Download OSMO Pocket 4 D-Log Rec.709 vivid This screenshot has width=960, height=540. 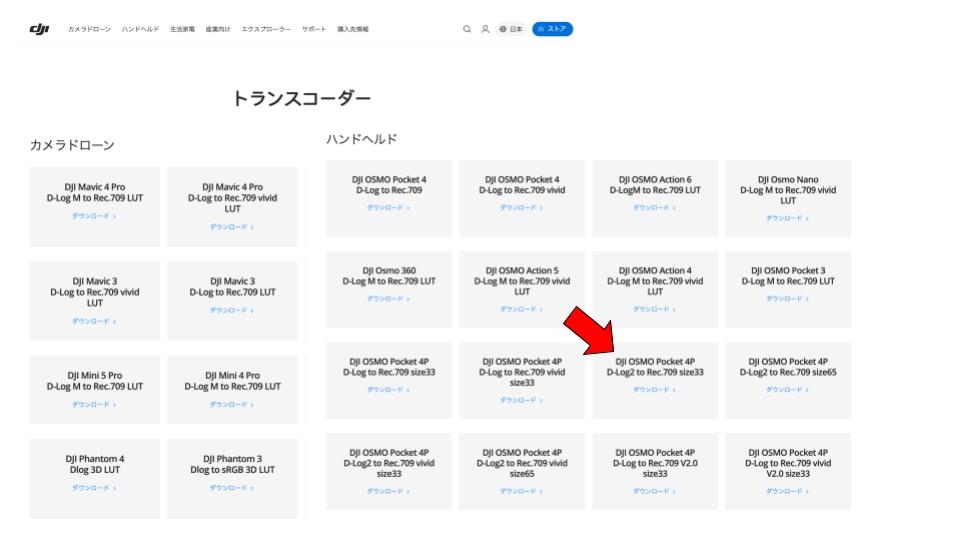(522, 208)
